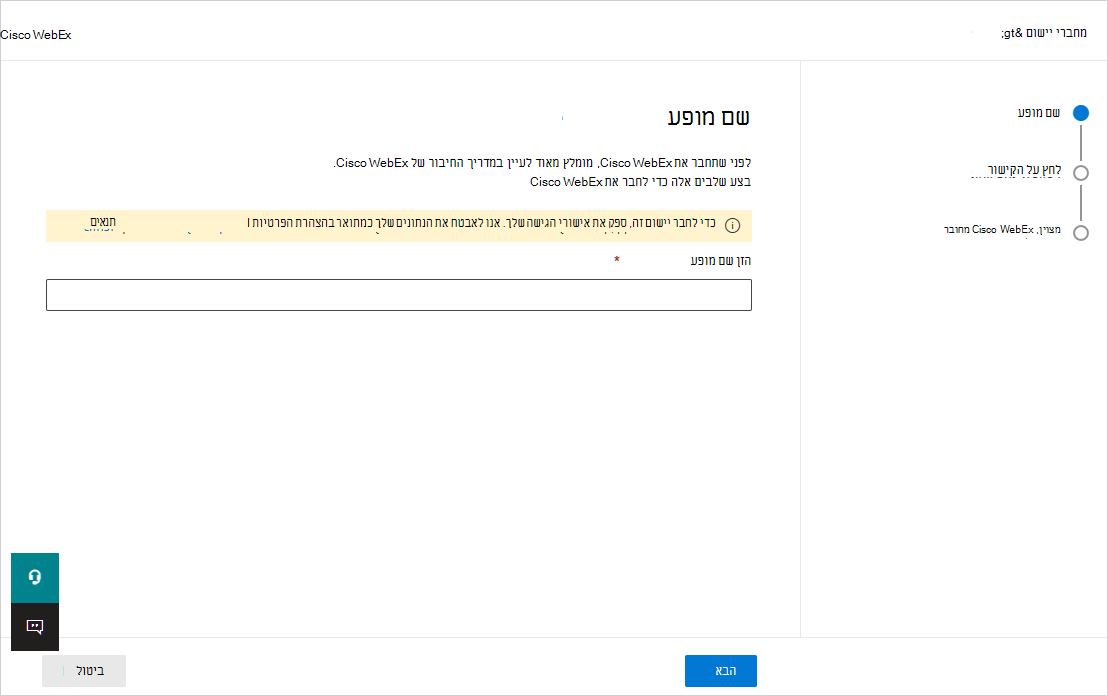Click the הזן שם מופע field label

(720, 261)
